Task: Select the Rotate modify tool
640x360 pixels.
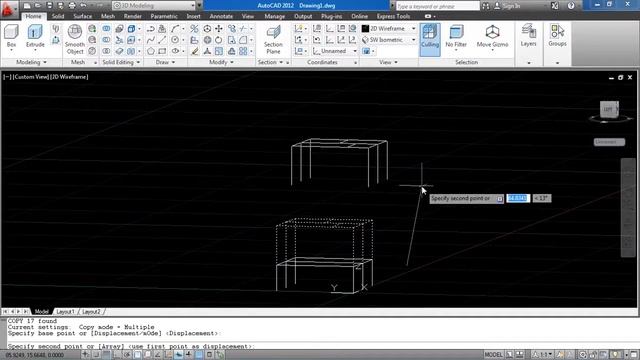Action: point(219,40)
